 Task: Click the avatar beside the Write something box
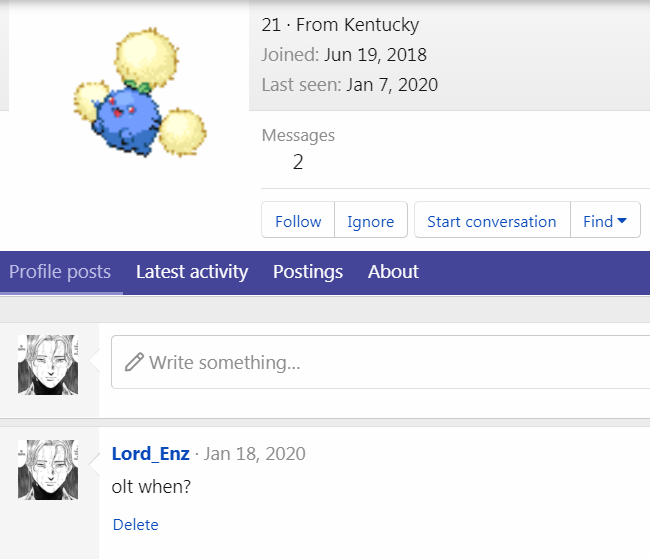coord(48,365)
